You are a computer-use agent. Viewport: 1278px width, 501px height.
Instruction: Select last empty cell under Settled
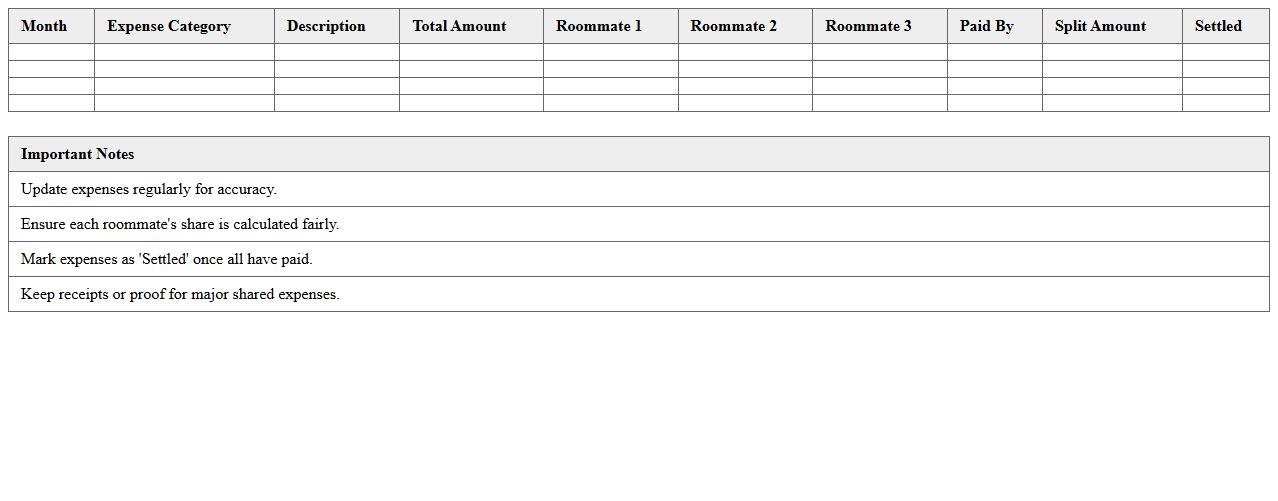tap(1225, 103)
